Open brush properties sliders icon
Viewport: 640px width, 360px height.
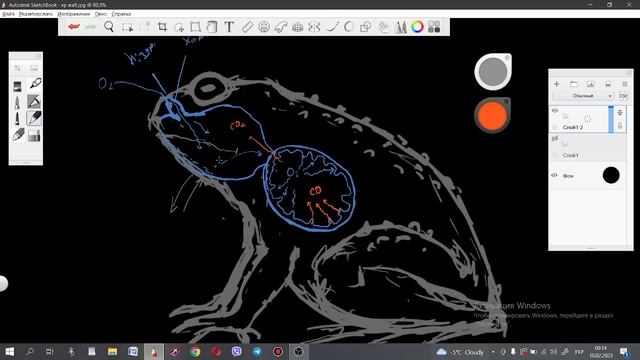18,68
